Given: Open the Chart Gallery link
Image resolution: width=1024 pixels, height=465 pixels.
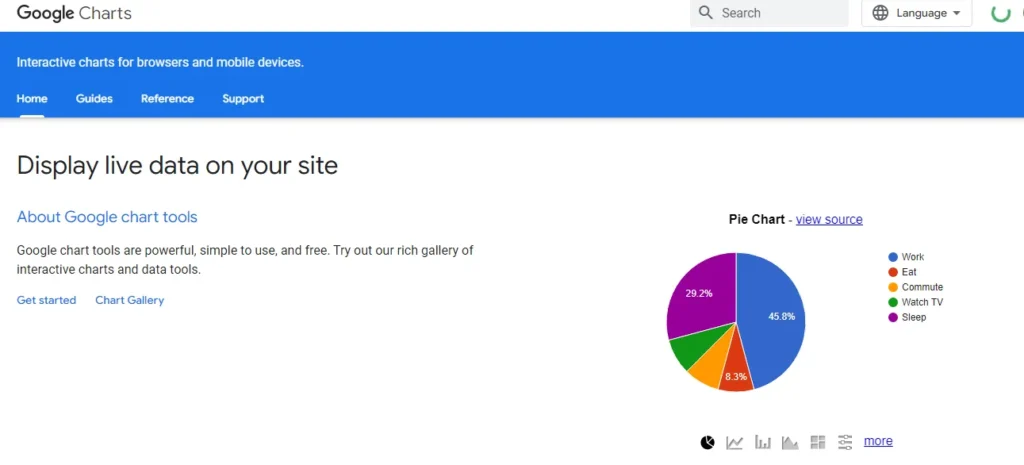Looking at the screenshot, I should coord(129,300).
